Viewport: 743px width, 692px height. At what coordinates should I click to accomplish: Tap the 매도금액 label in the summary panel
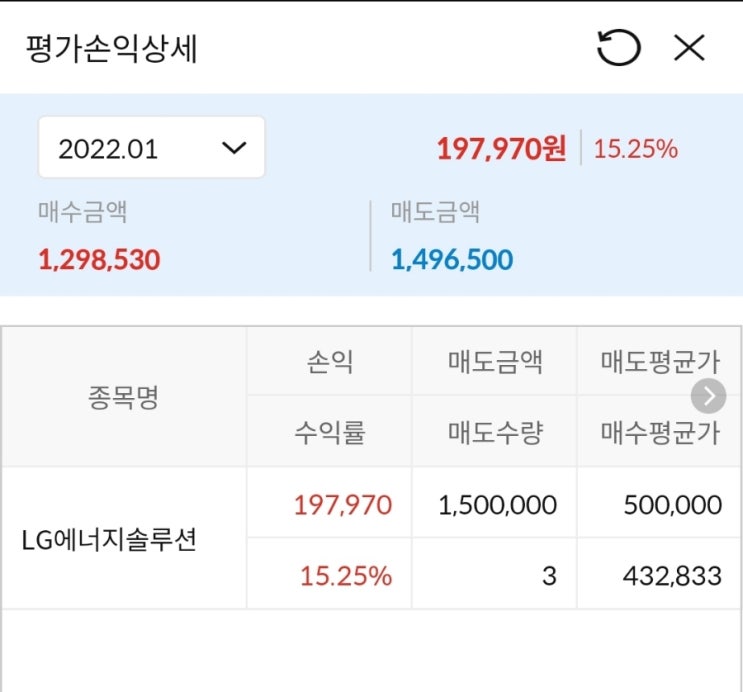coord(435,211)
